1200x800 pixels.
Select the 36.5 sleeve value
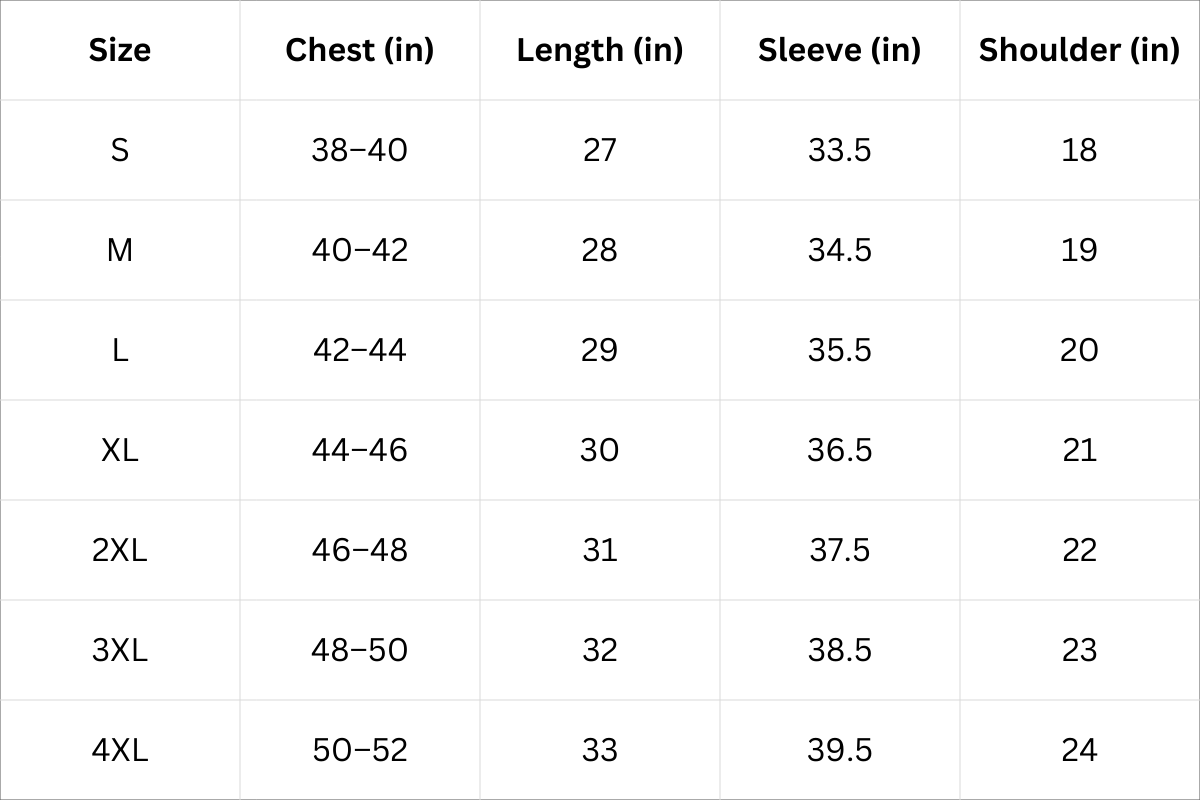840,450
